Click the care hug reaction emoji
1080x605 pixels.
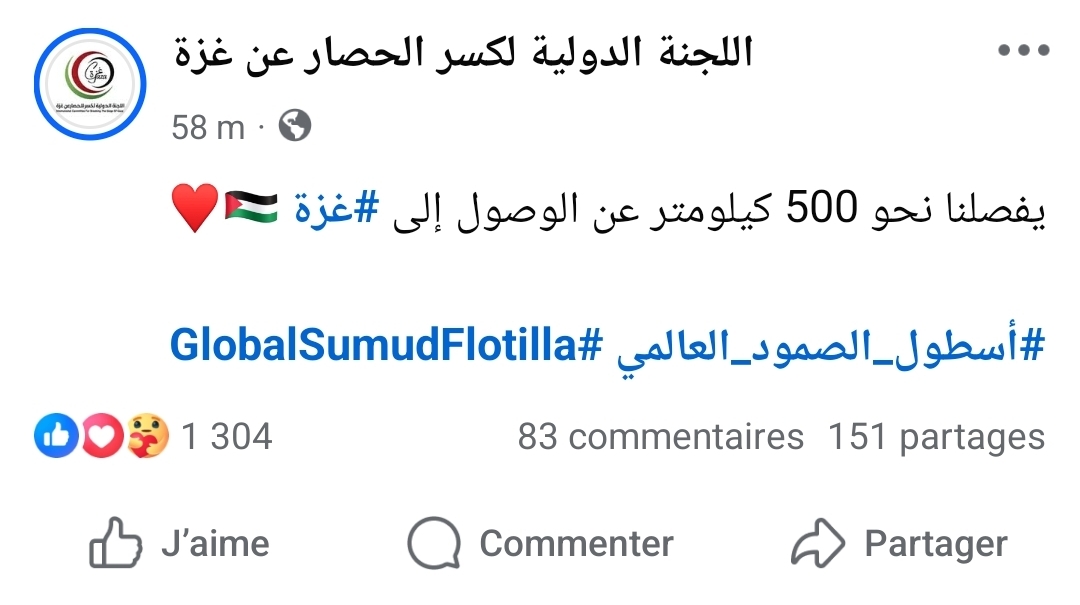click(147, 437)
